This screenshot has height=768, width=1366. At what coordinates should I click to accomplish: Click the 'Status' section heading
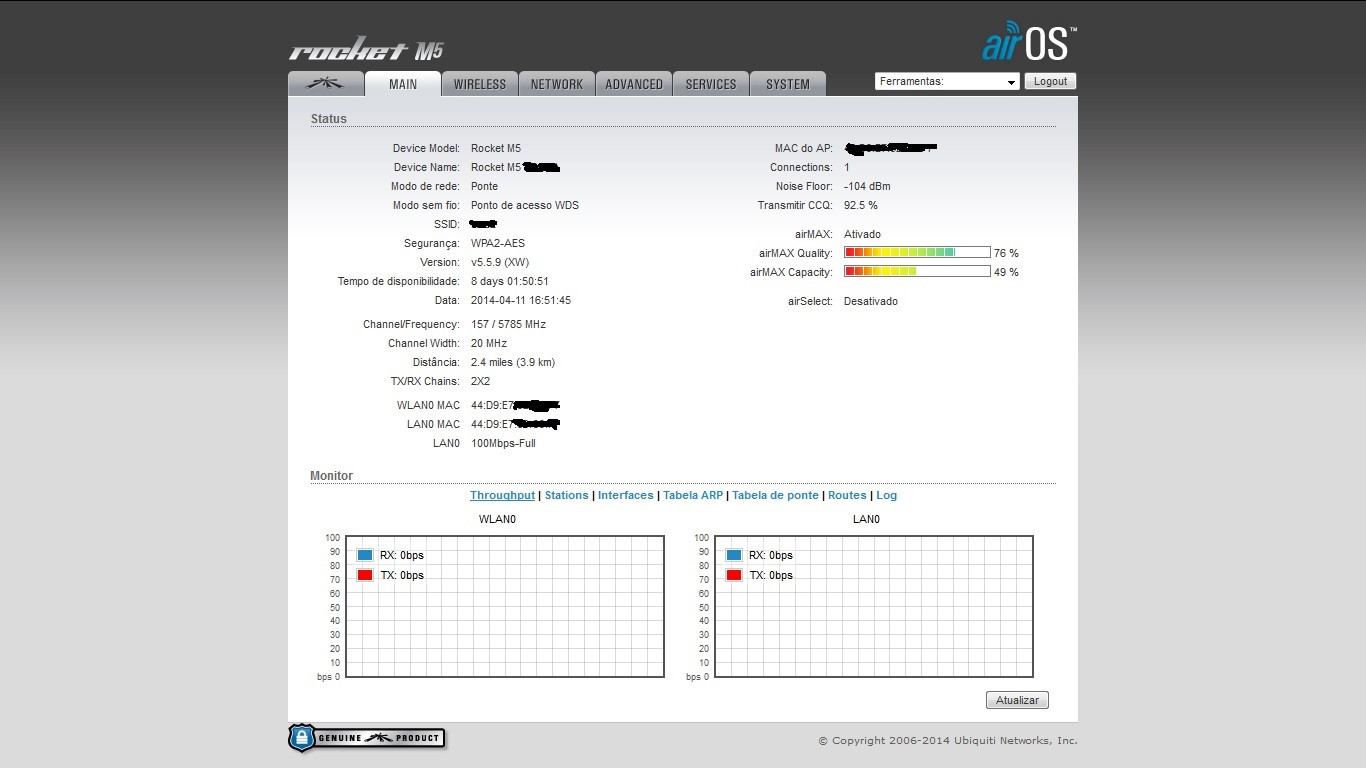click(x=329, y=119)
